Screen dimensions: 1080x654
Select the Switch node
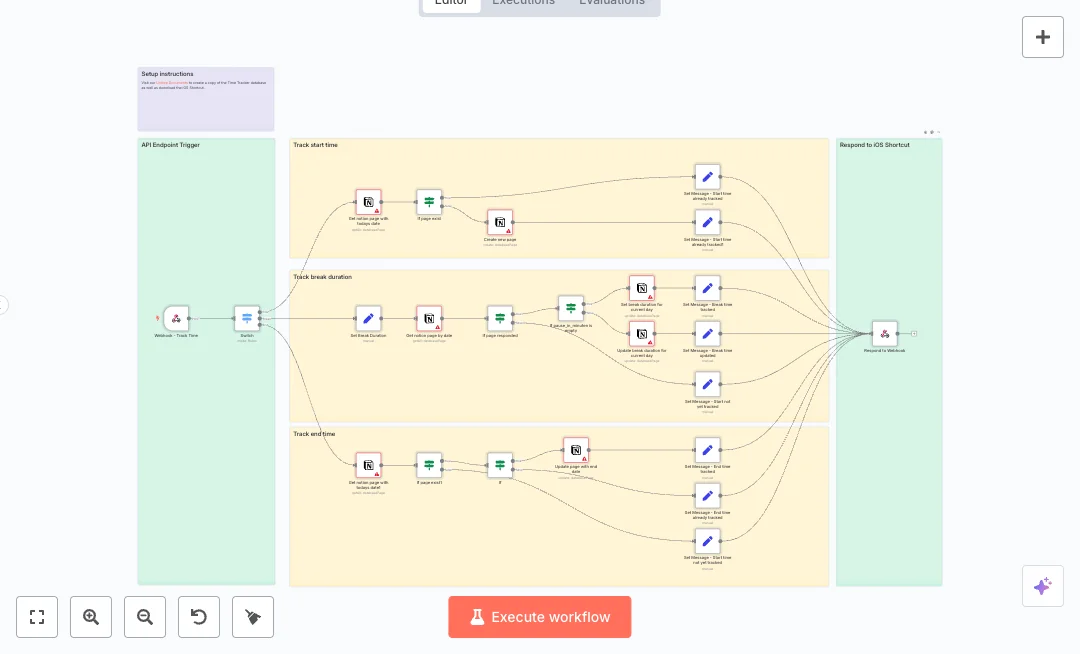[x=247, y=319]
